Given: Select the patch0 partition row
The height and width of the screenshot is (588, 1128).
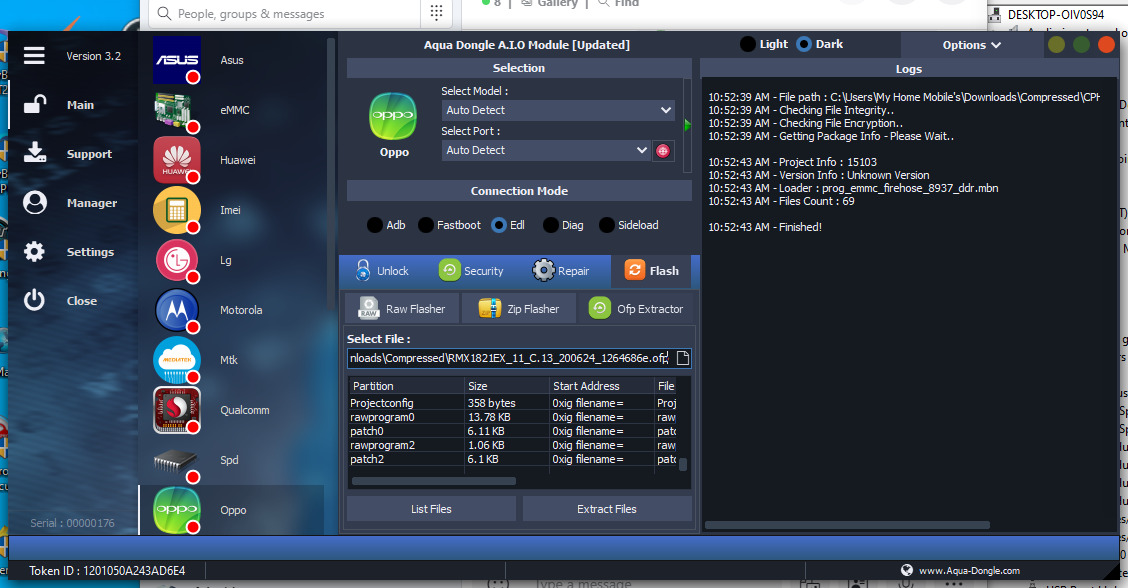Looking at the screenshot, I should click(513, 431).
